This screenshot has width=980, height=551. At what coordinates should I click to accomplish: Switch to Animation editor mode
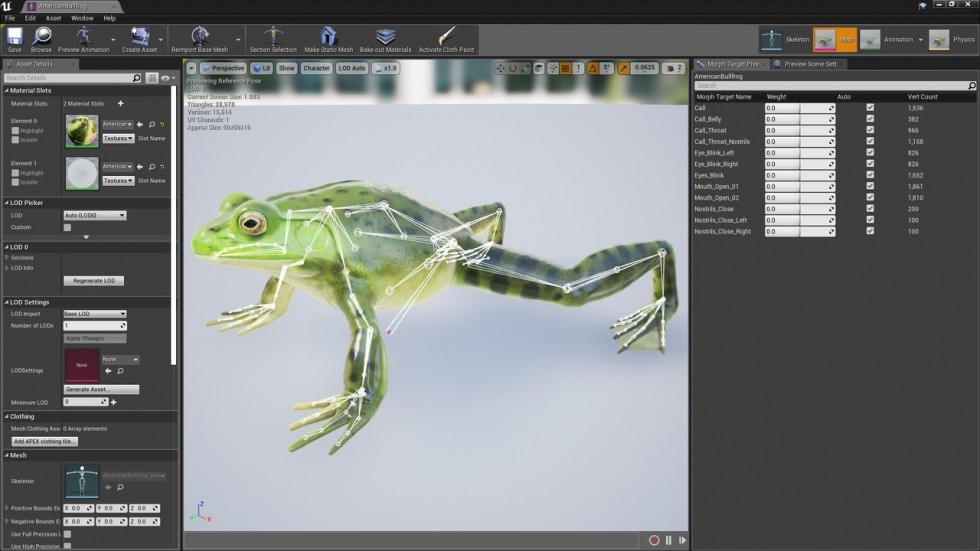(887, 39)
